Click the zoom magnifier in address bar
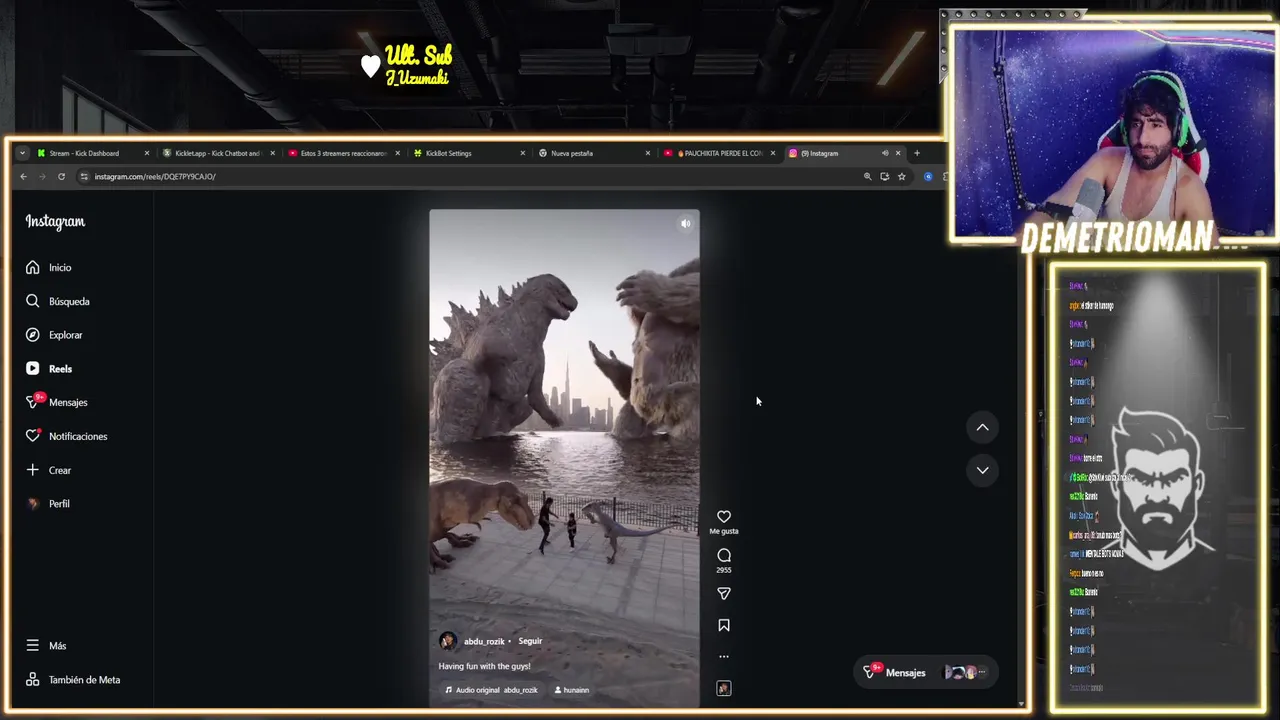 [x=867, y=176]
